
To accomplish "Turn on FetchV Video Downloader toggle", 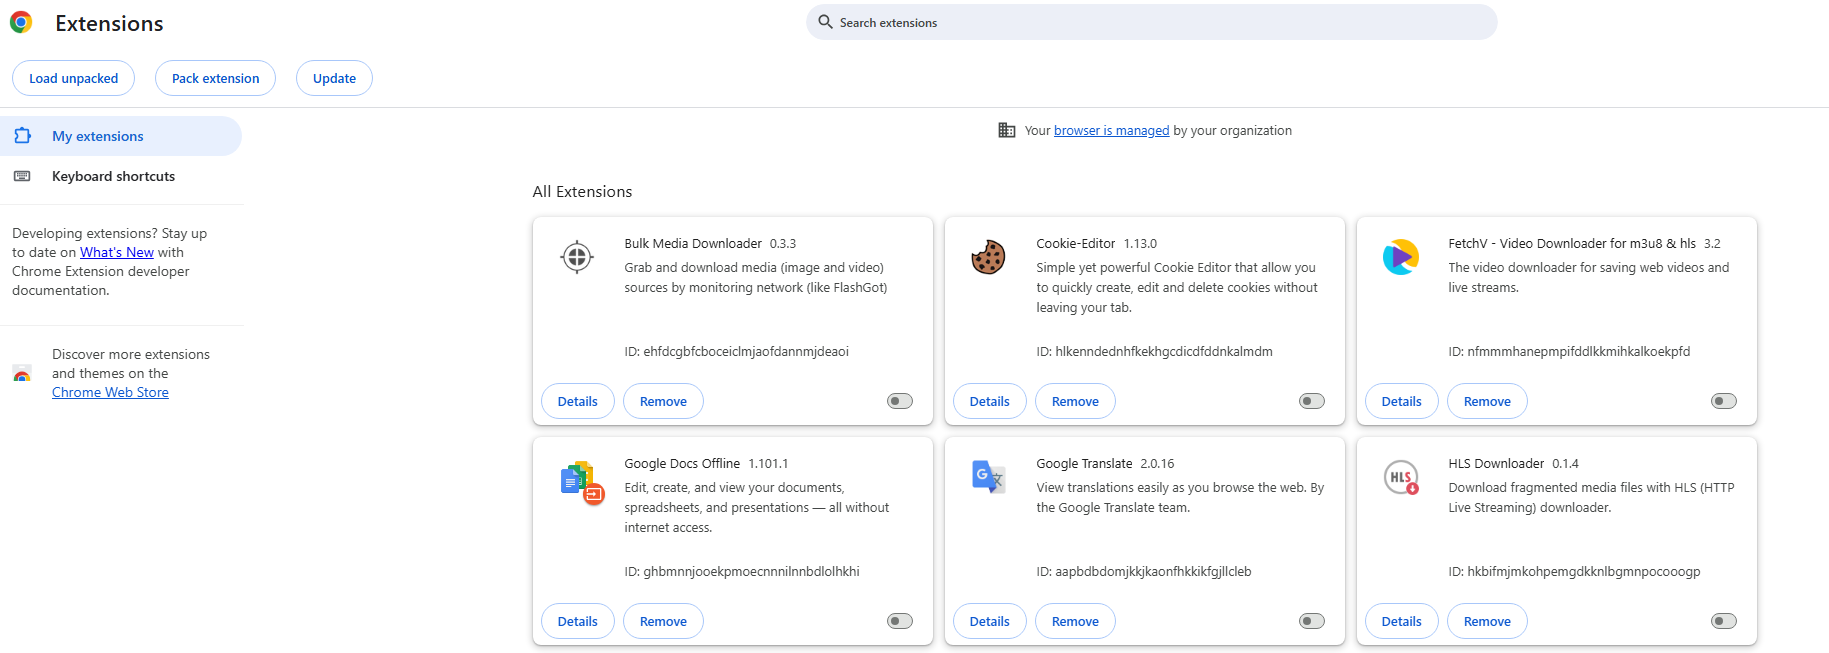I will [1724, 401].
